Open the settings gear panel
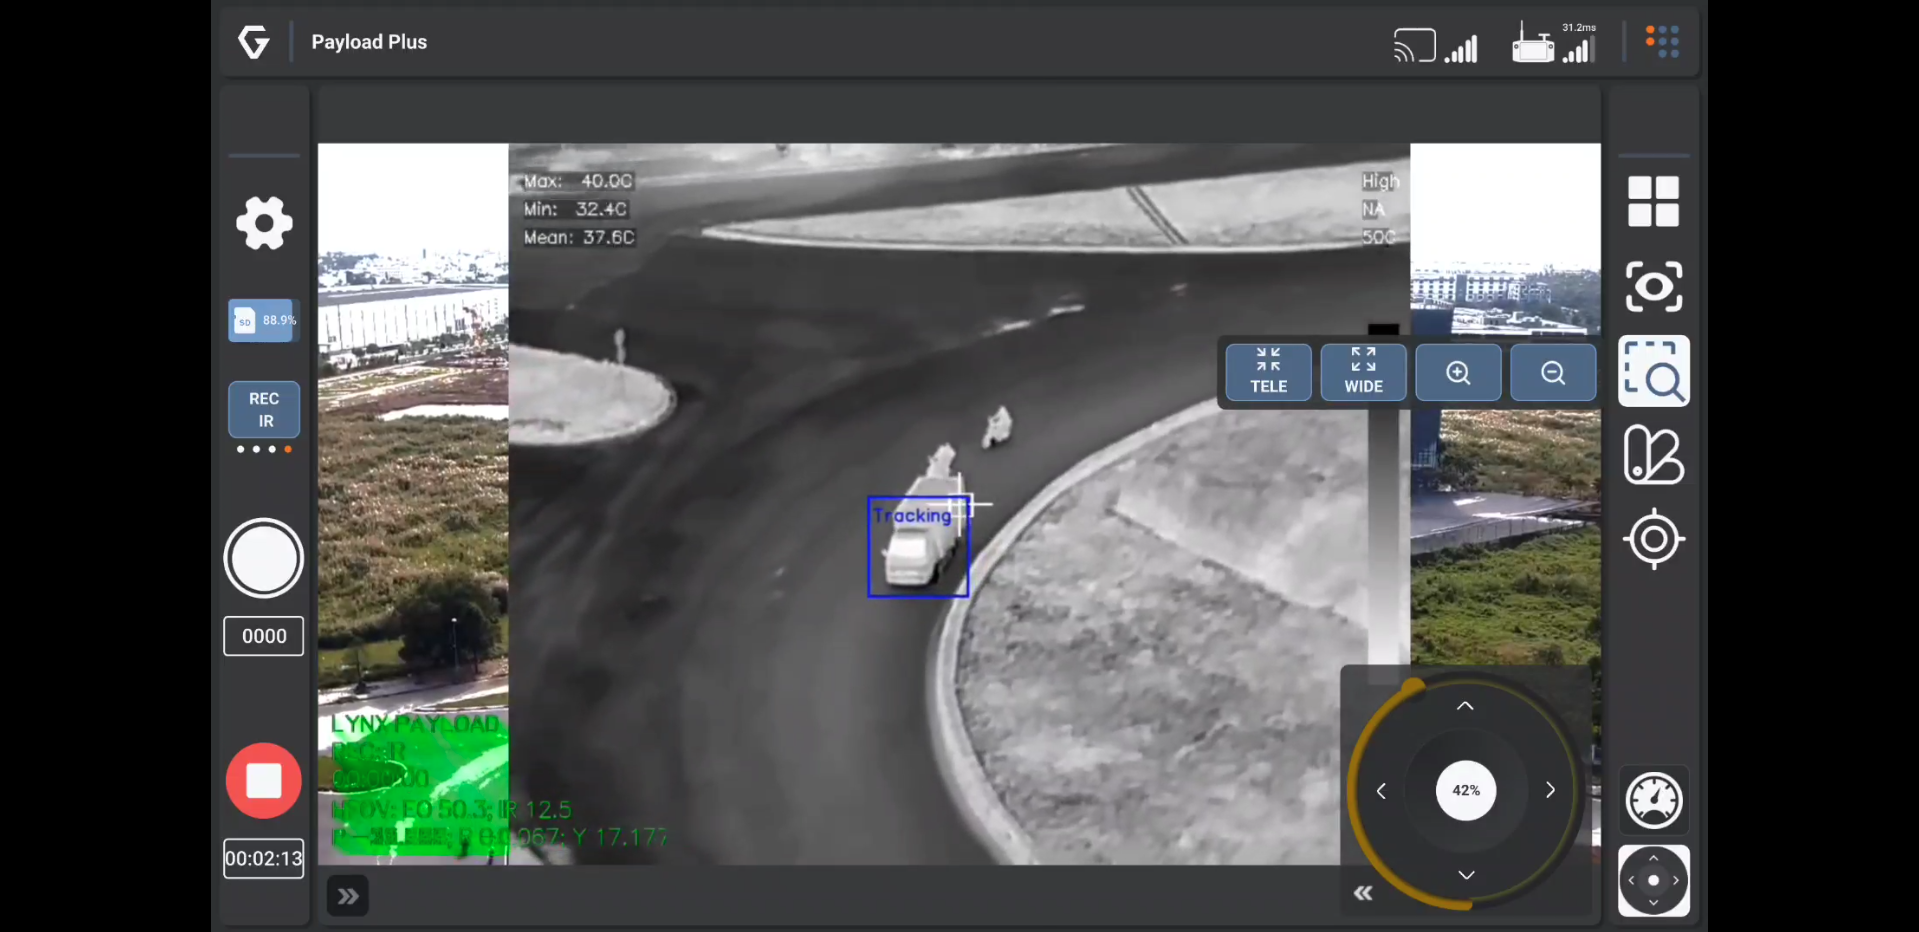Viewport: 1919px width, 932px height. 263,223
